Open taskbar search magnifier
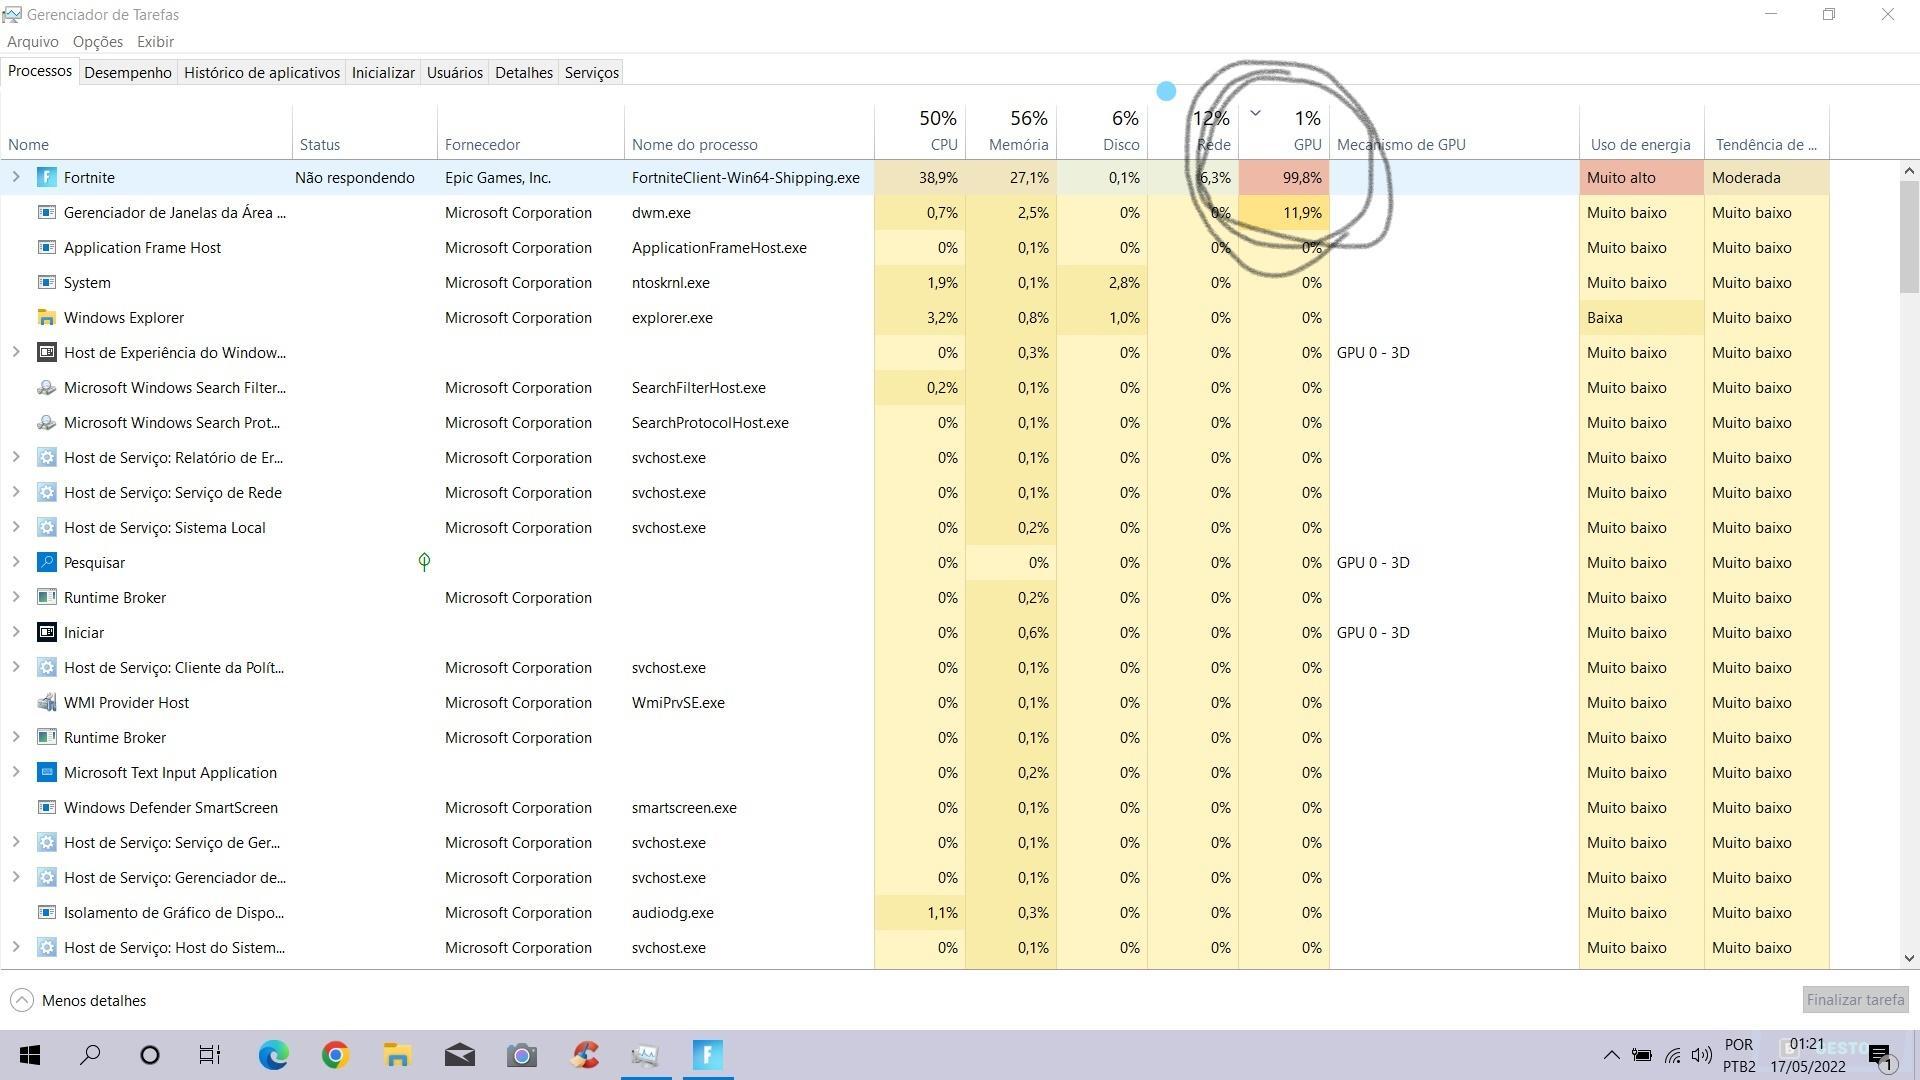 click(x=90, y=1055)
